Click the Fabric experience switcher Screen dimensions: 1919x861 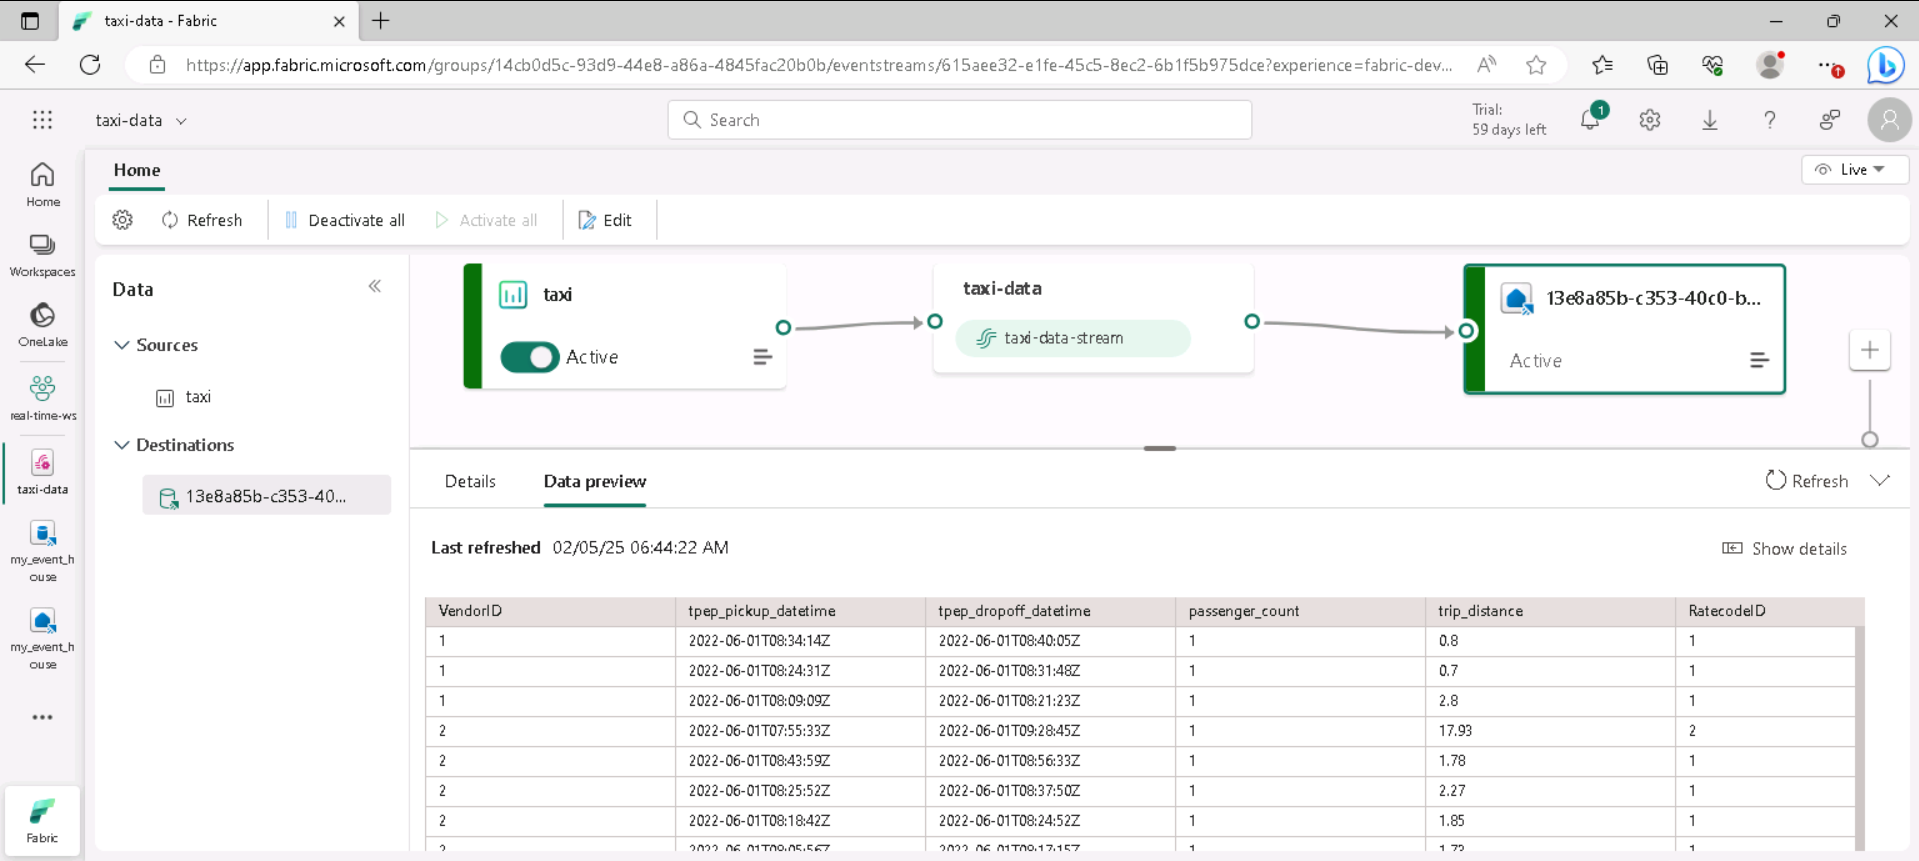pyautogui.click(x=42, y=821)
